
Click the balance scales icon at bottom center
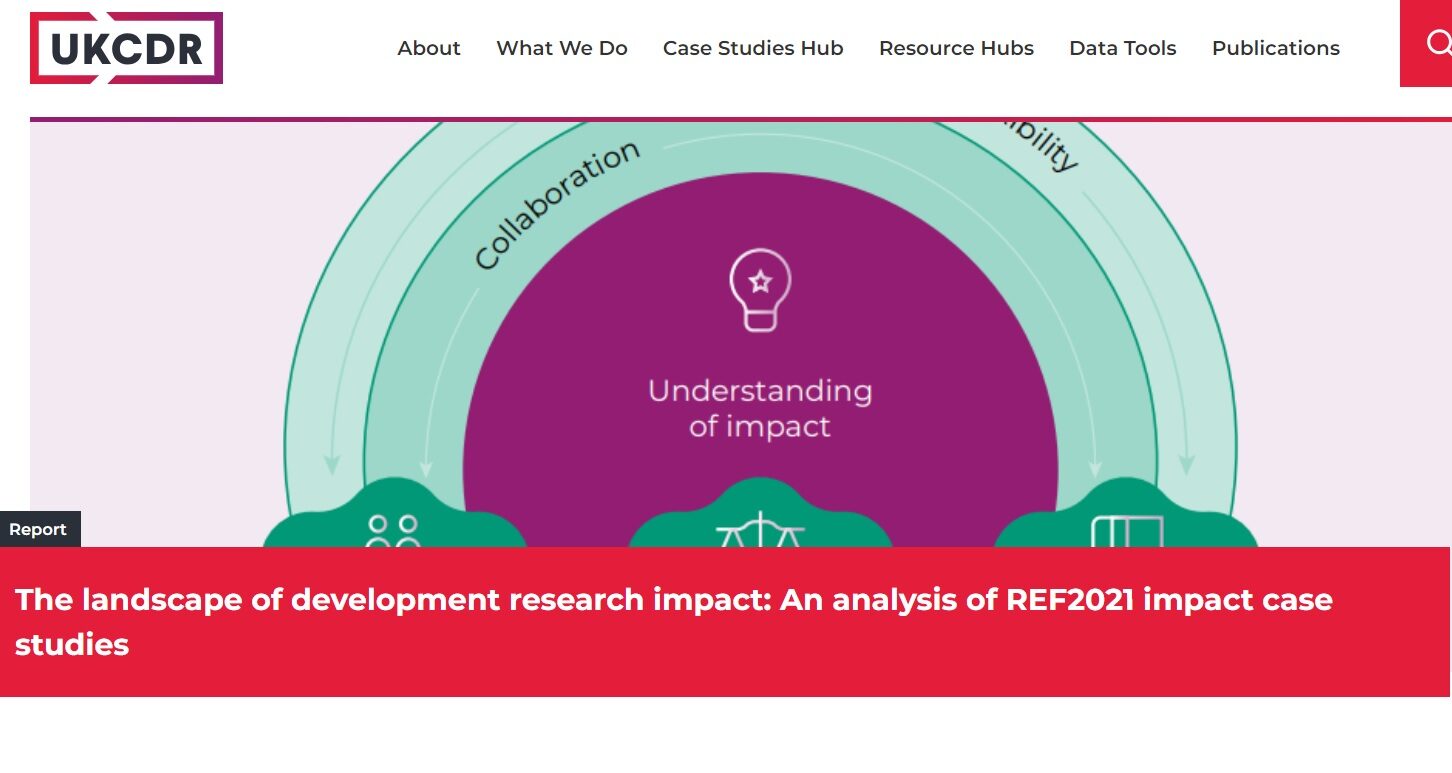coord(761,530)
